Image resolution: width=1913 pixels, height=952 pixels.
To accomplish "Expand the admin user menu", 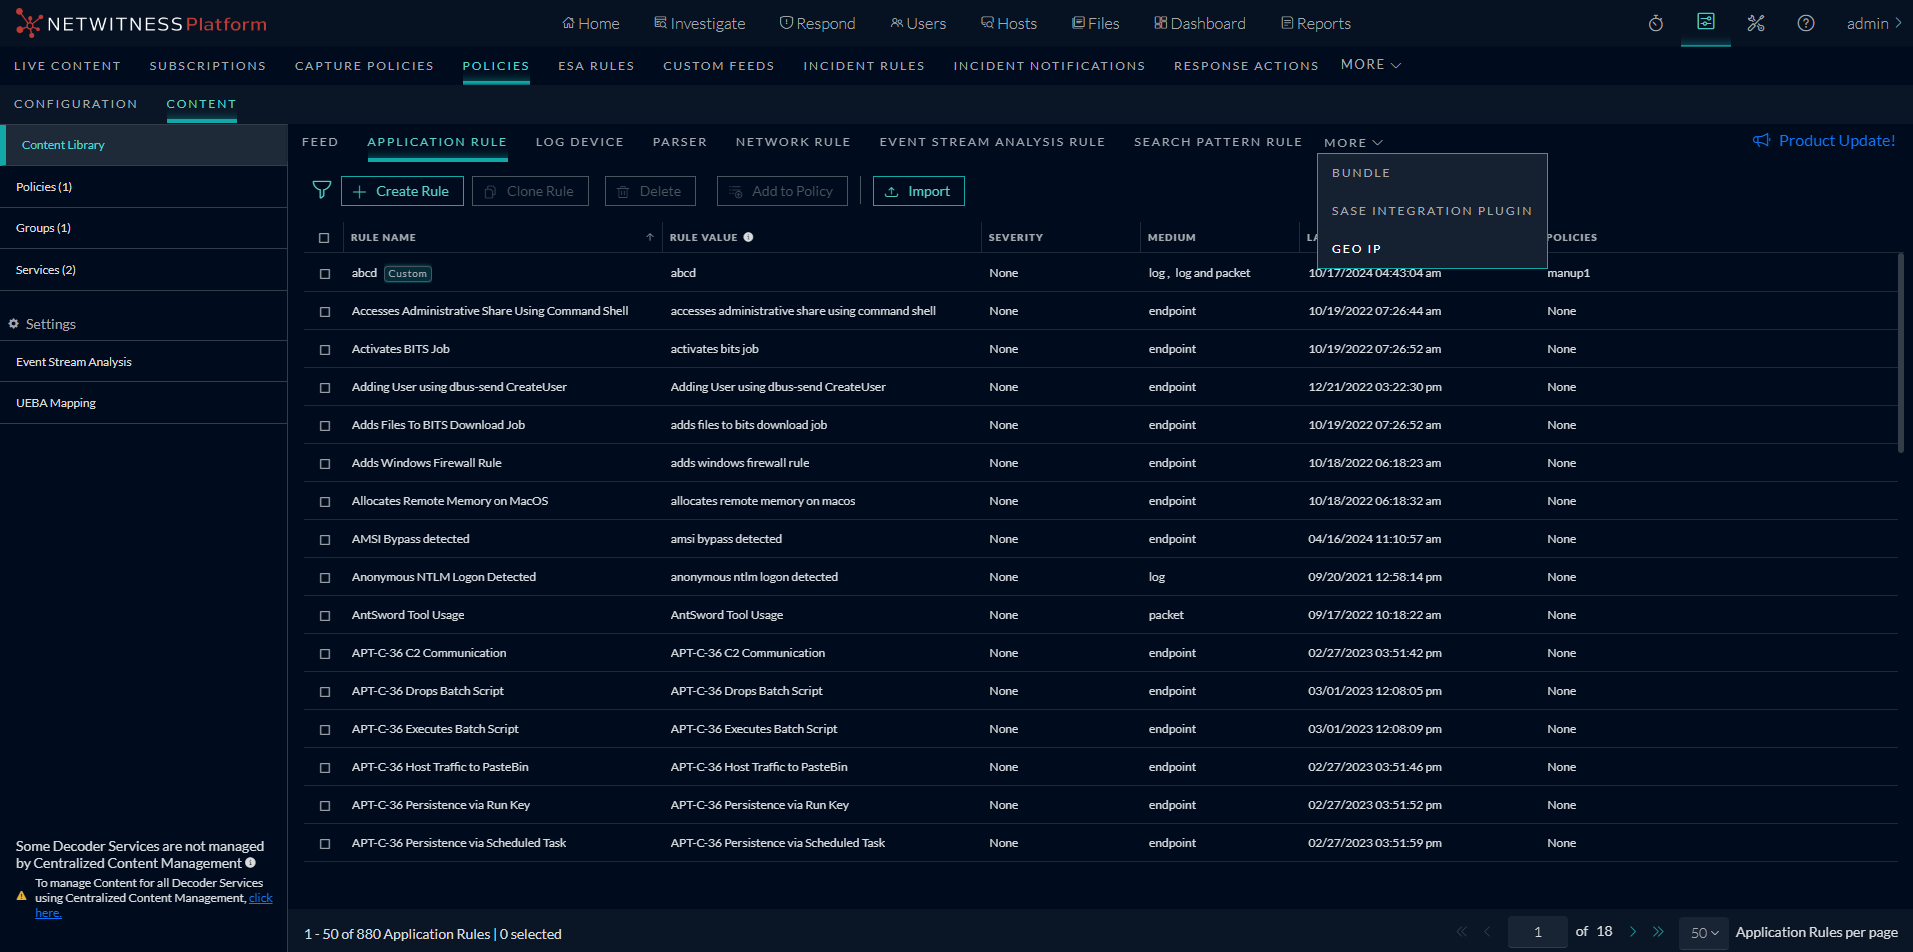I will pos(1874,23).
